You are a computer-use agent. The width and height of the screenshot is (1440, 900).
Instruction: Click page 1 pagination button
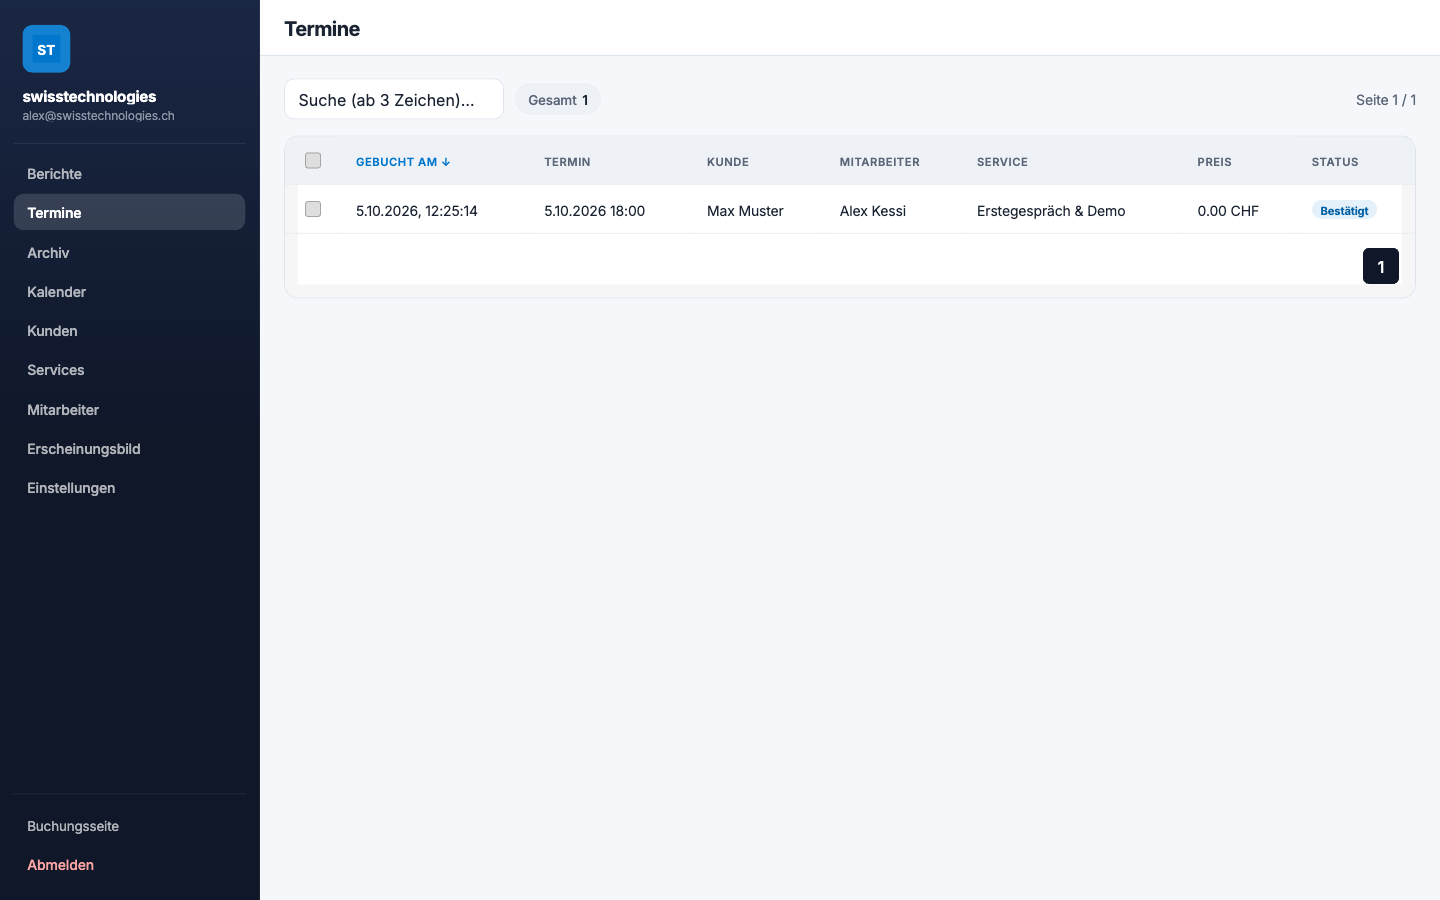click(1380, 266)
